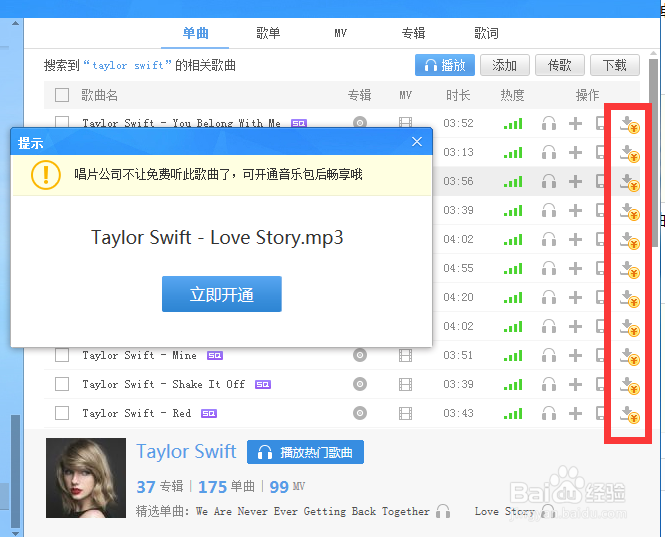Open album disc icon for Mine

360,355
